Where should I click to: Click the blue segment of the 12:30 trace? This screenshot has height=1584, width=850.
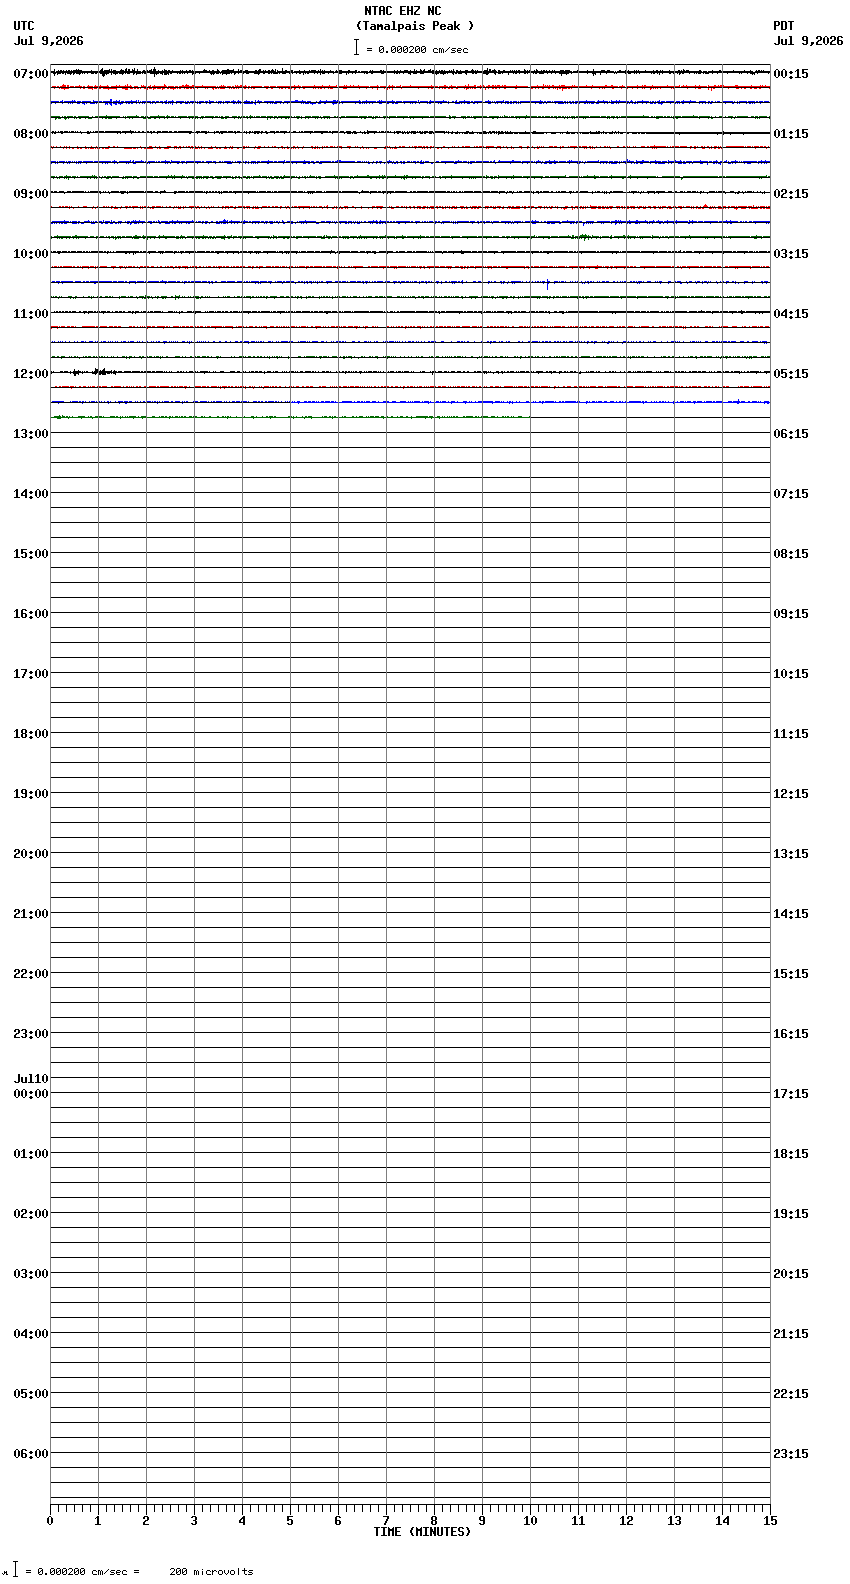pos(530,402)
